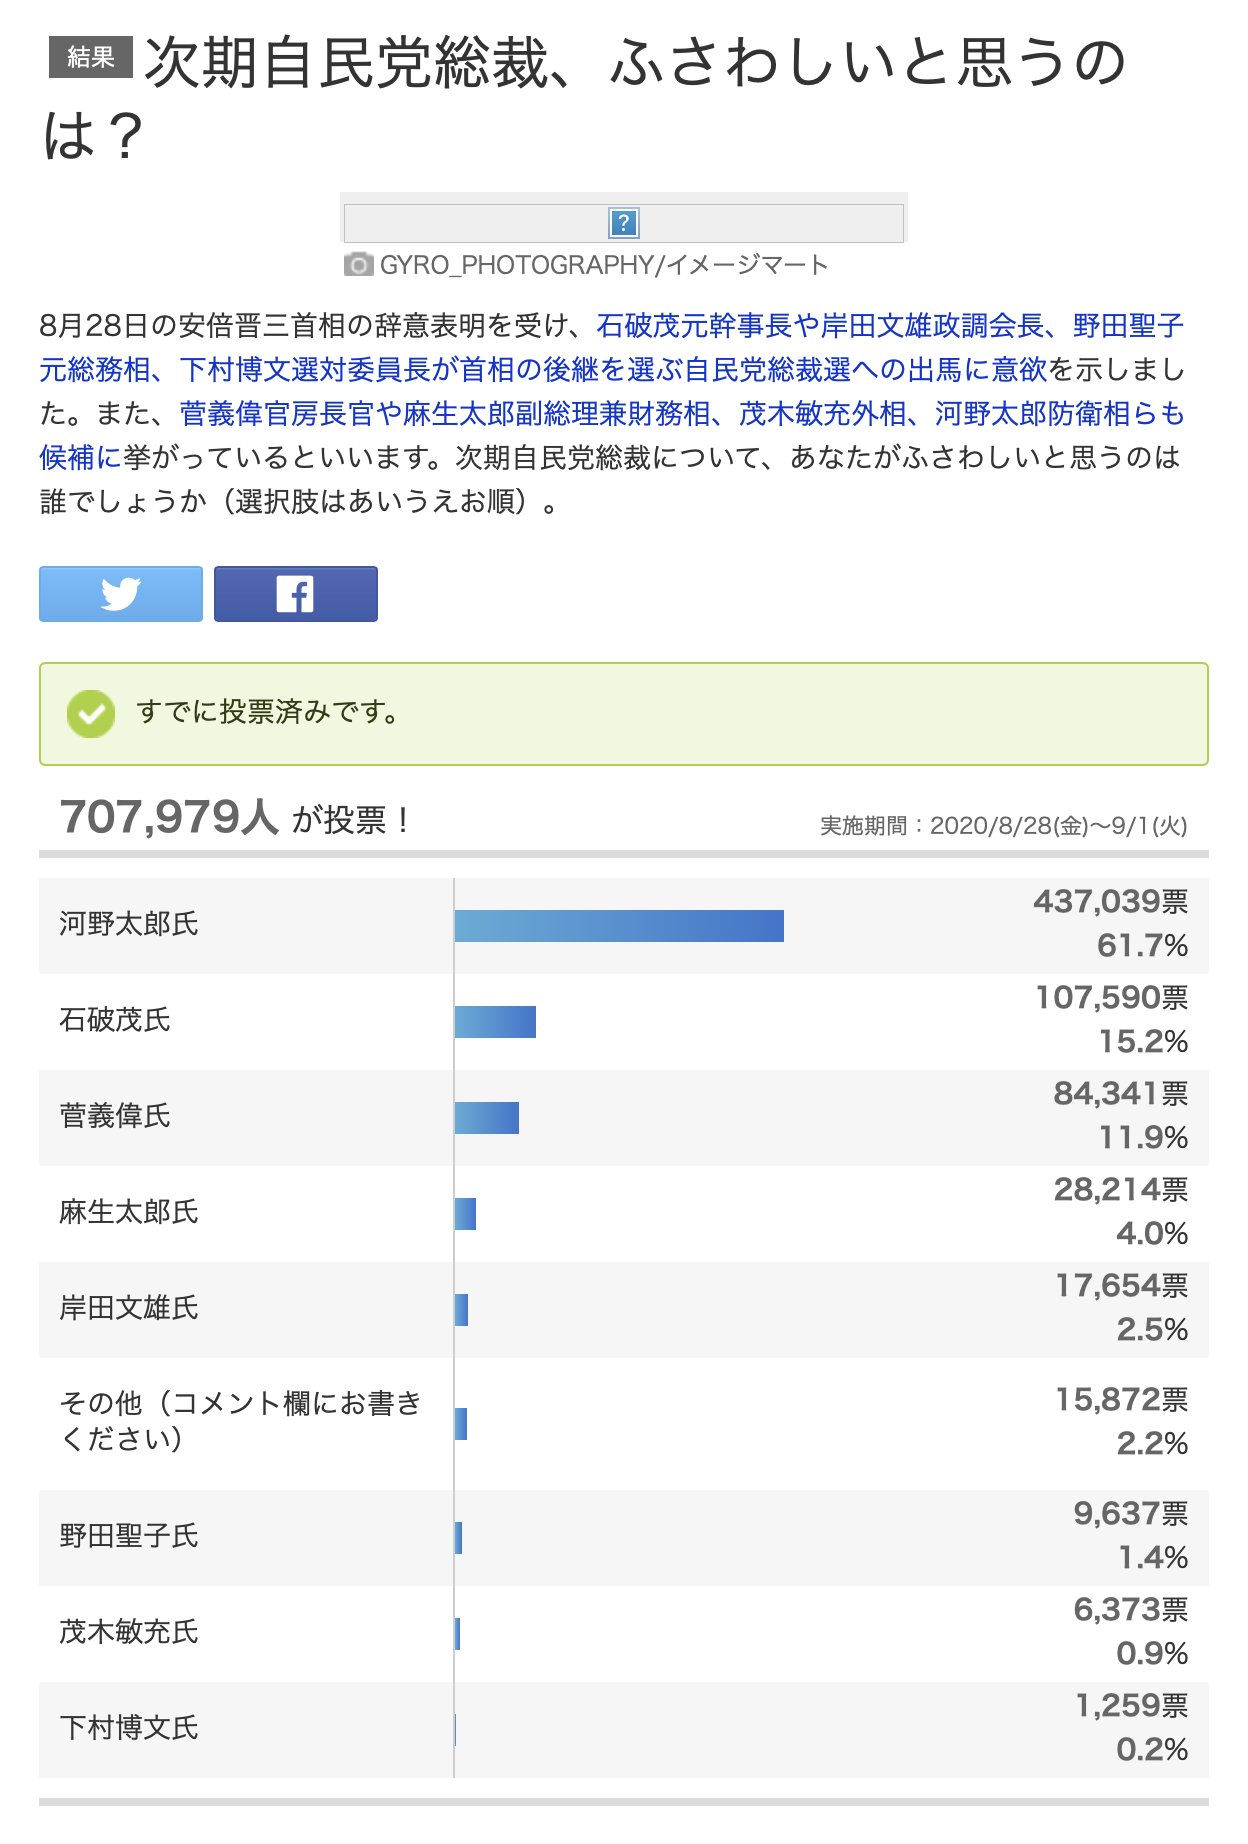Click the green checkmark voted icon

[x=91, y=714]
